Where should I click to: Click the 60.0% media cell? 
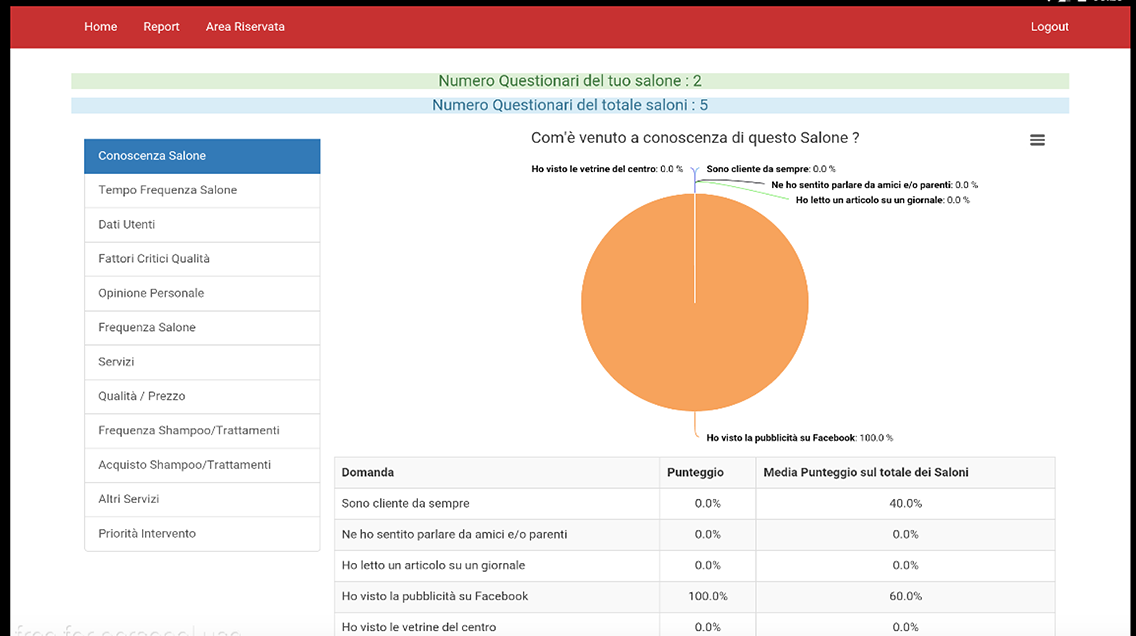(x=906, y=596)
